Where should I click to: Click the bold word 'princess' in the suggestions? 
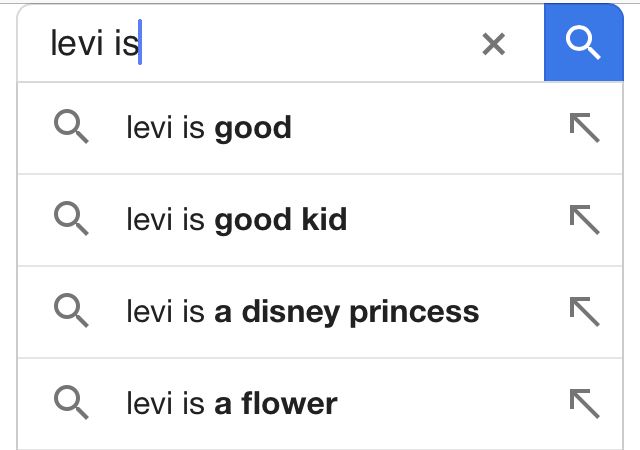[x=414, y=313]
